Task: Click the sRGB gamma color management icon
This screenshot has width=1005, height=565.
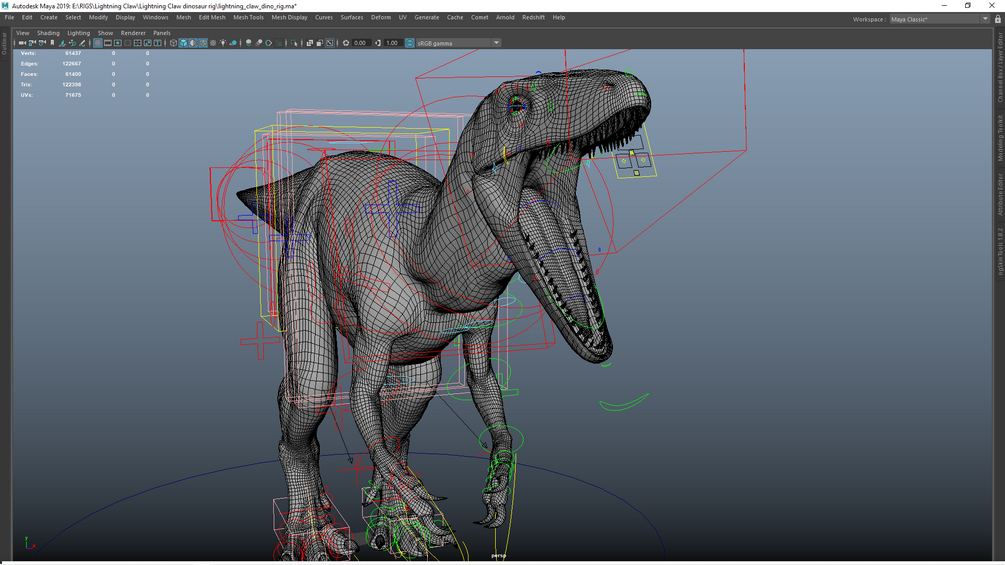Action: (x=410, y=43)
